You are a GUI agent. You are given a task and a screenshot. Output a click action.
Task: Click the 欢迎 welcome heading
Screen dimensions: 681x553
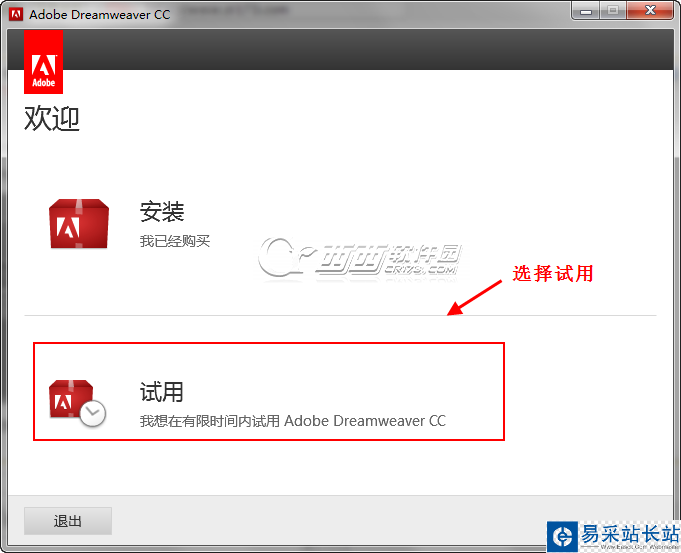[52, 118]
